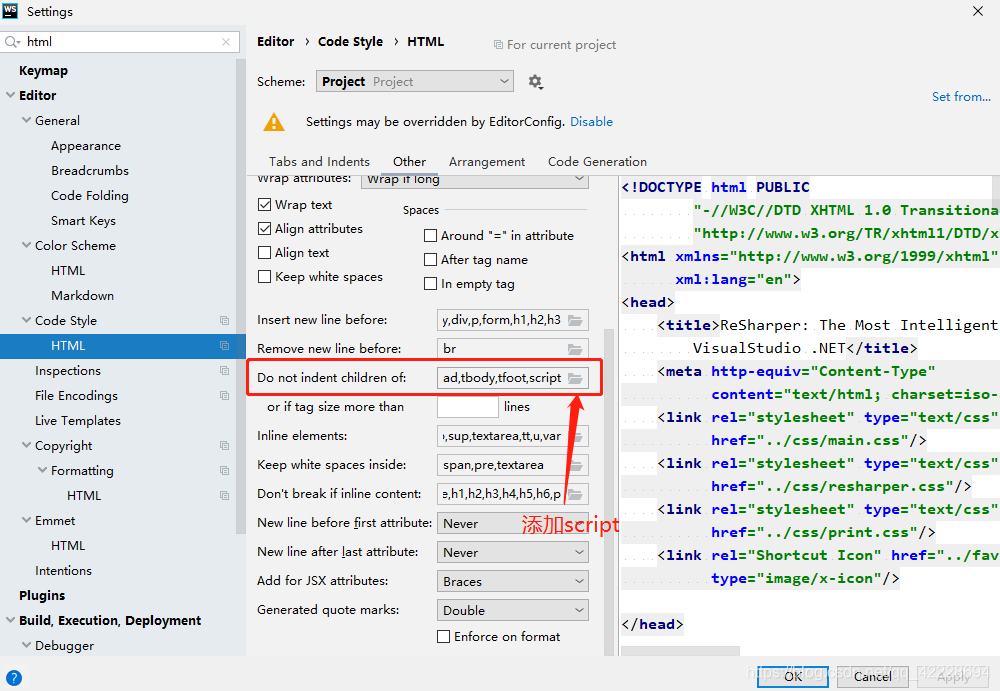
Task: Click Code Style breadcrumb
Action: pos(350,42)
